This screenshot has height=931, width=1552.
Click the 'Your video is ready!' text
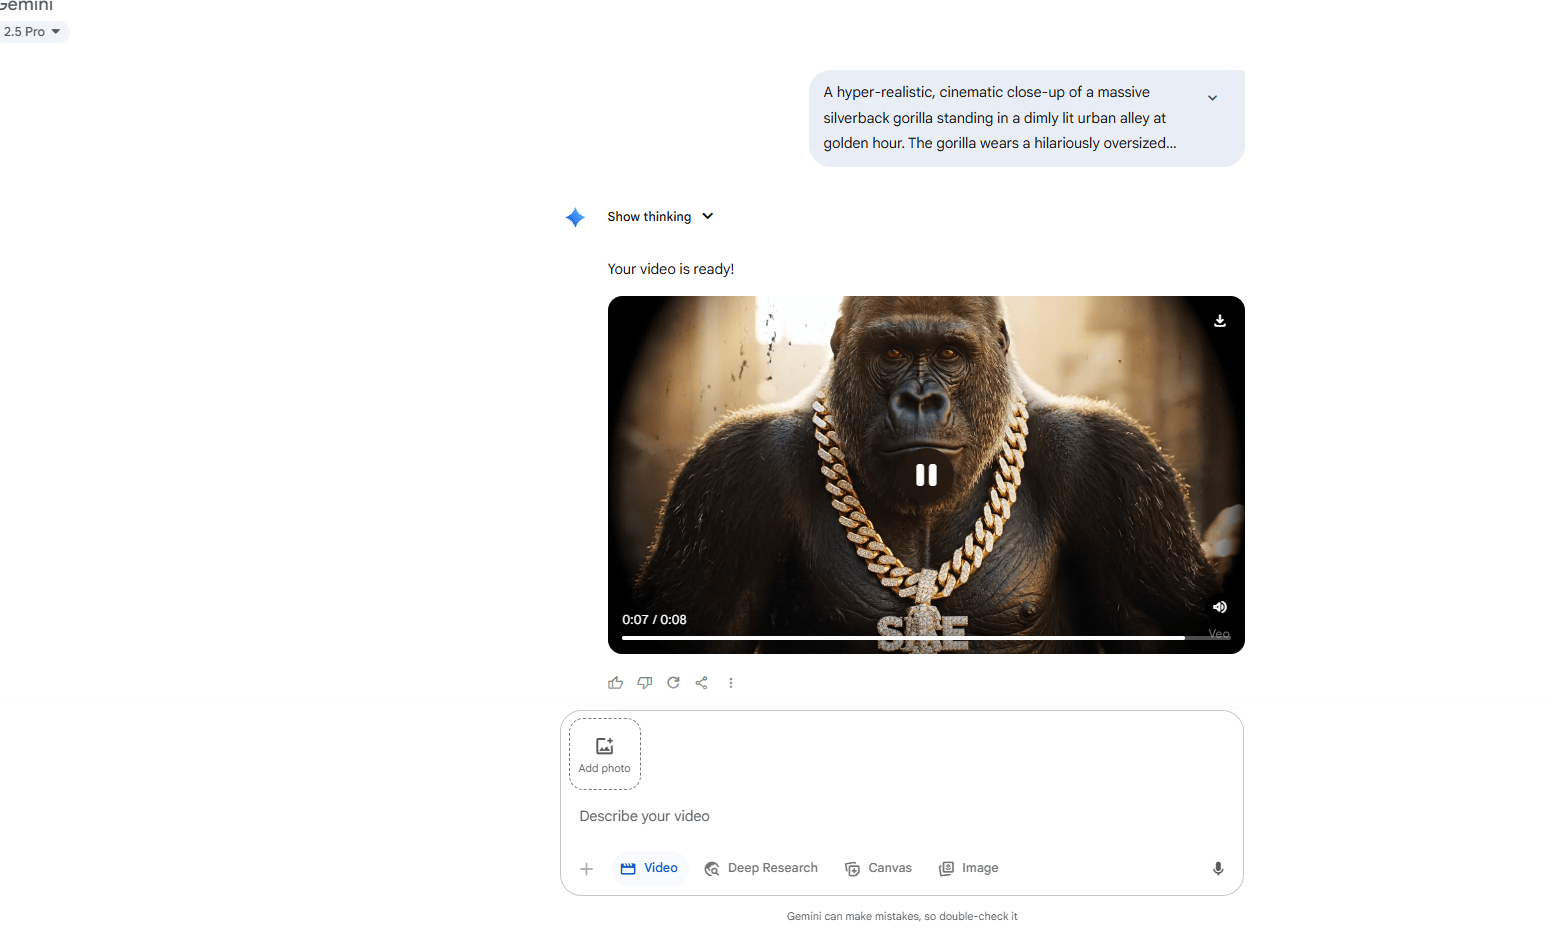671,269
